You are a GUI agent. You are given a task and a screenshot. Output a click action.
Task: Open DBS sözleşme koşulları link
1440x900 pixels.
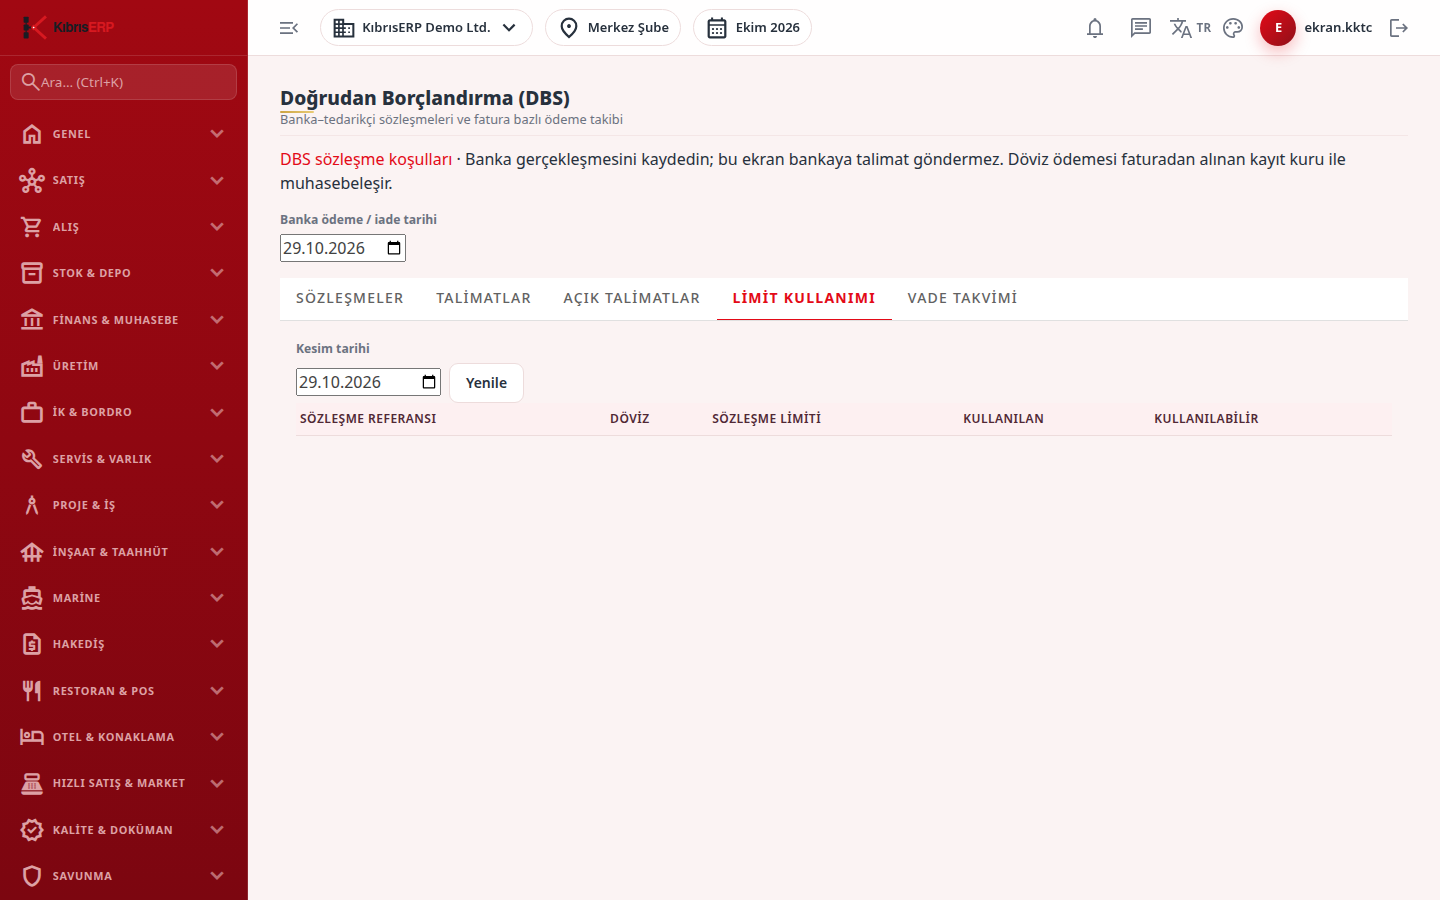[366, 159]
